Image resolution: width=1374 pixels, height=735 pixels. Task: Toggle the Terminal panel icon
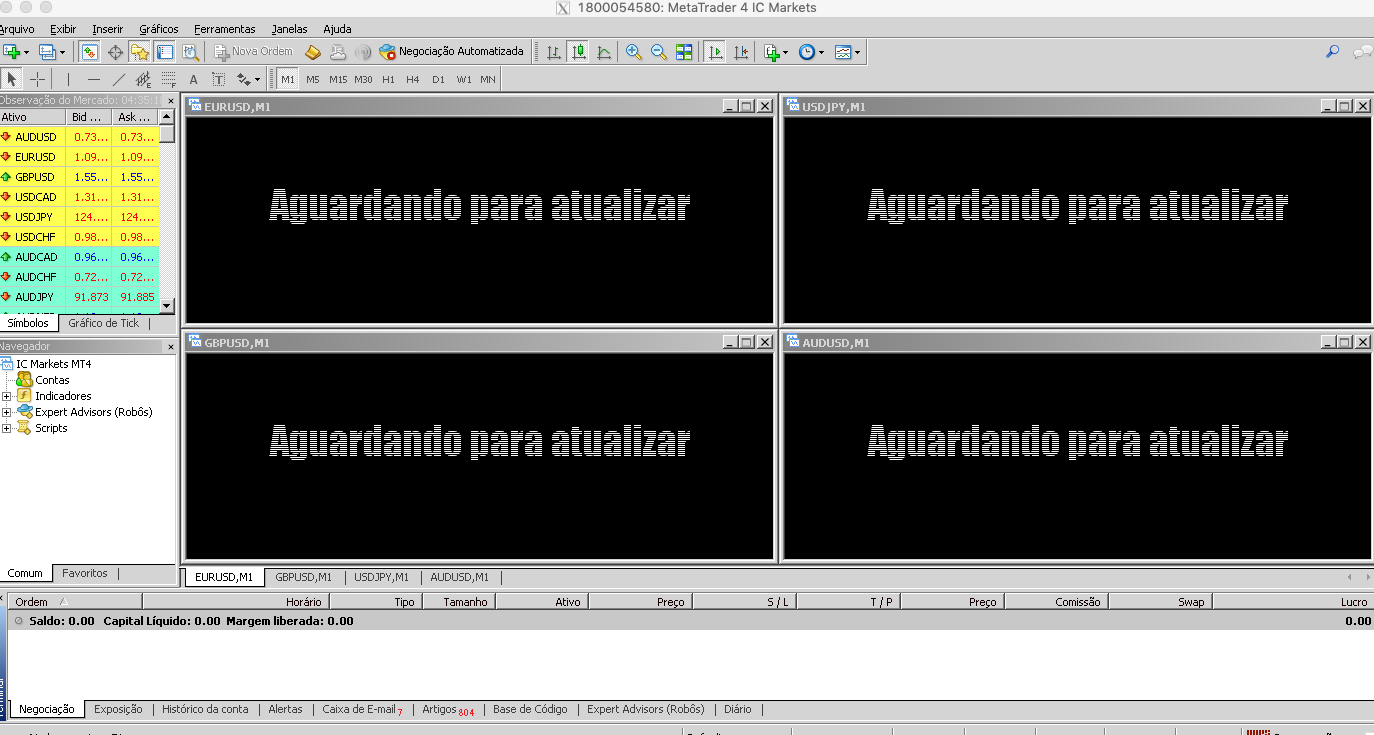(165, 52)
